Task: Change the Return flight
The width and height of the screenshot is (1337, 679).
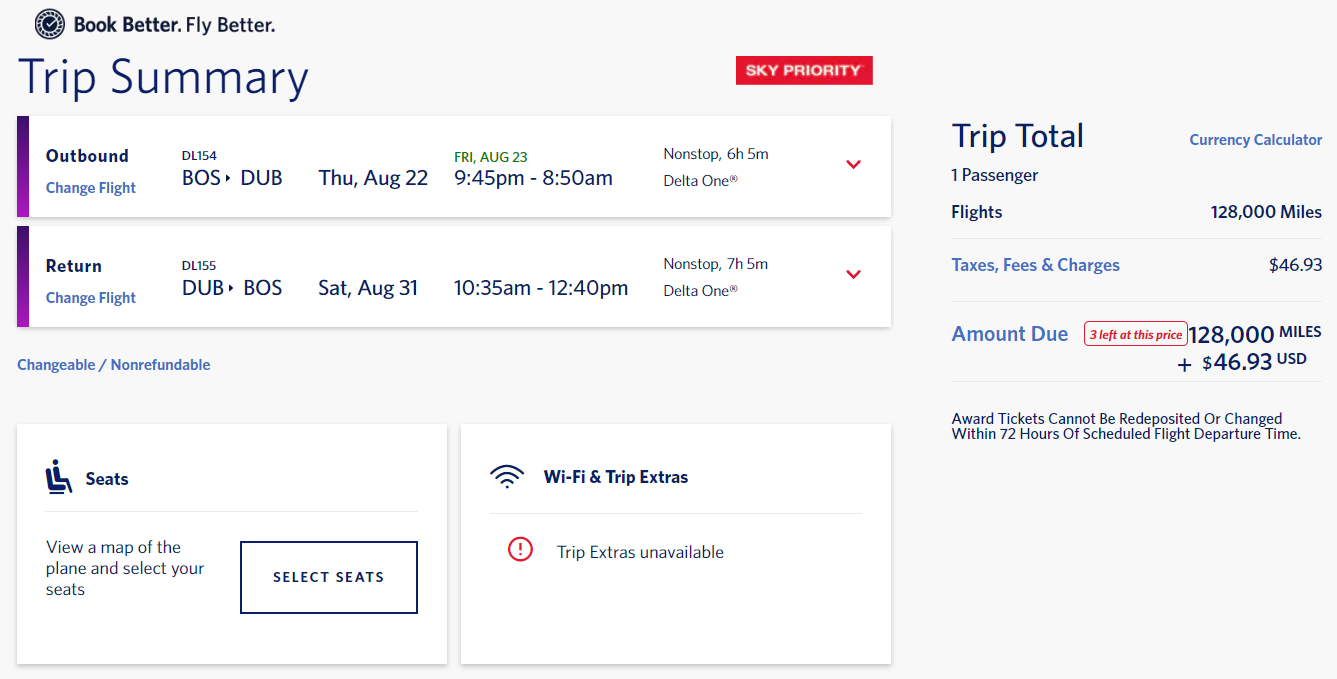Action: click(x=91, y=298)
